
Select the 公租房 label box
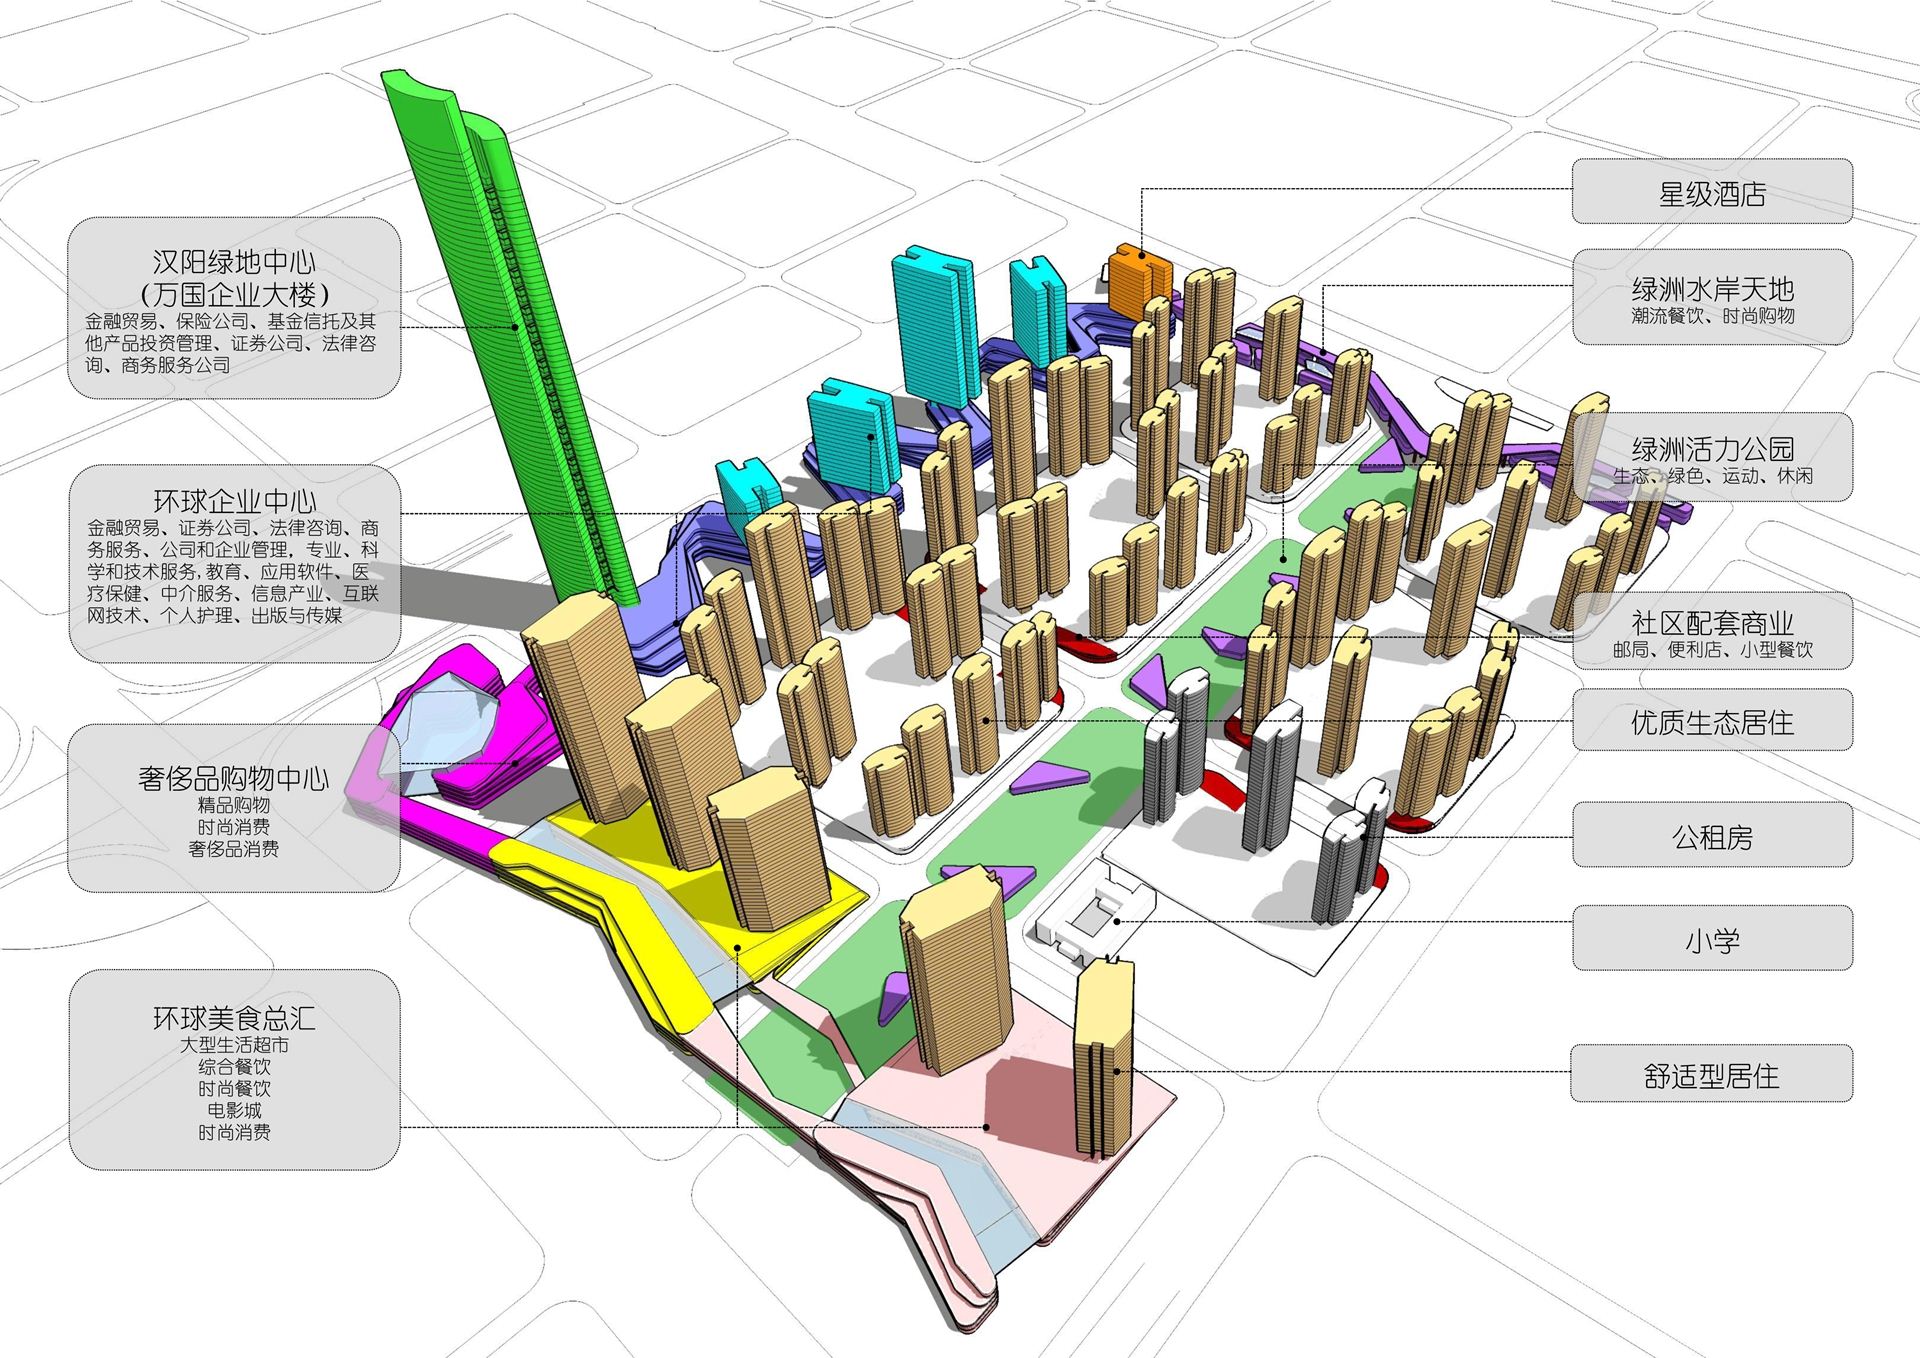1711,836
